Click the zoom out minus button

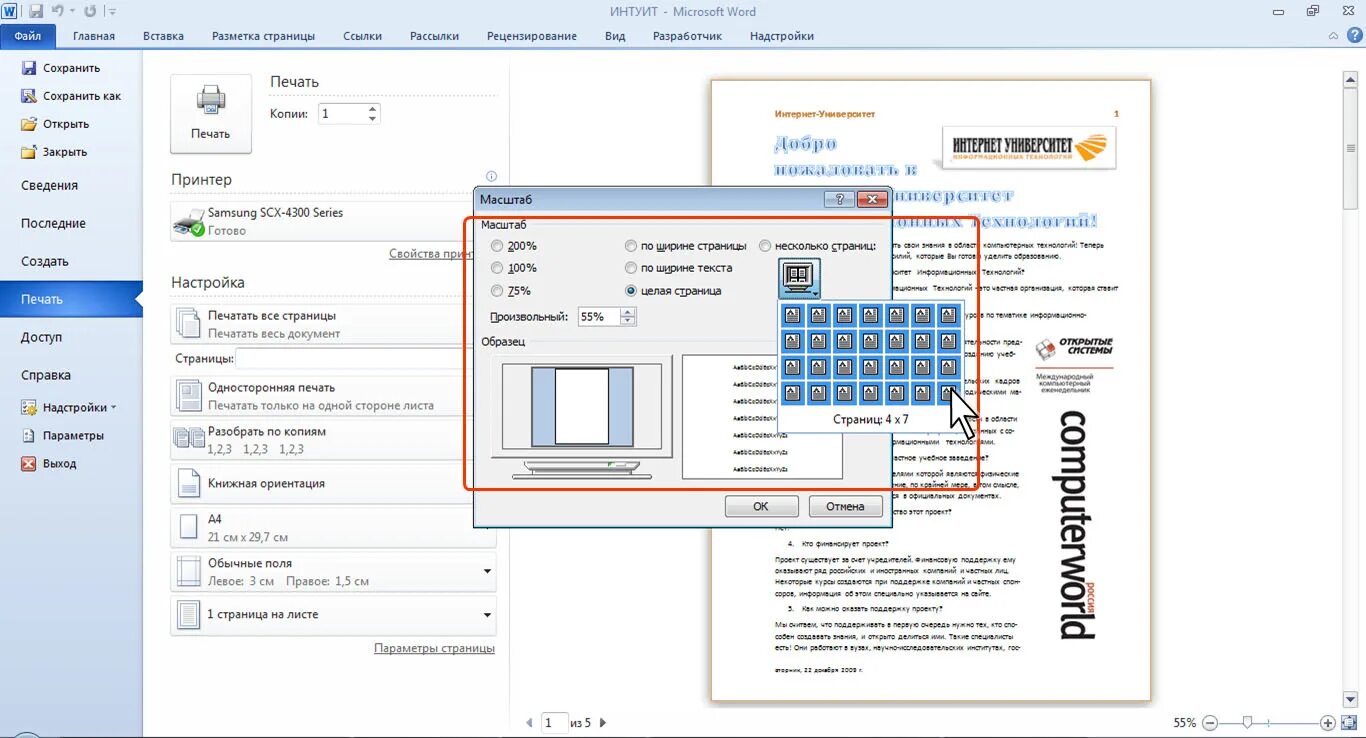click(1210, 722)
